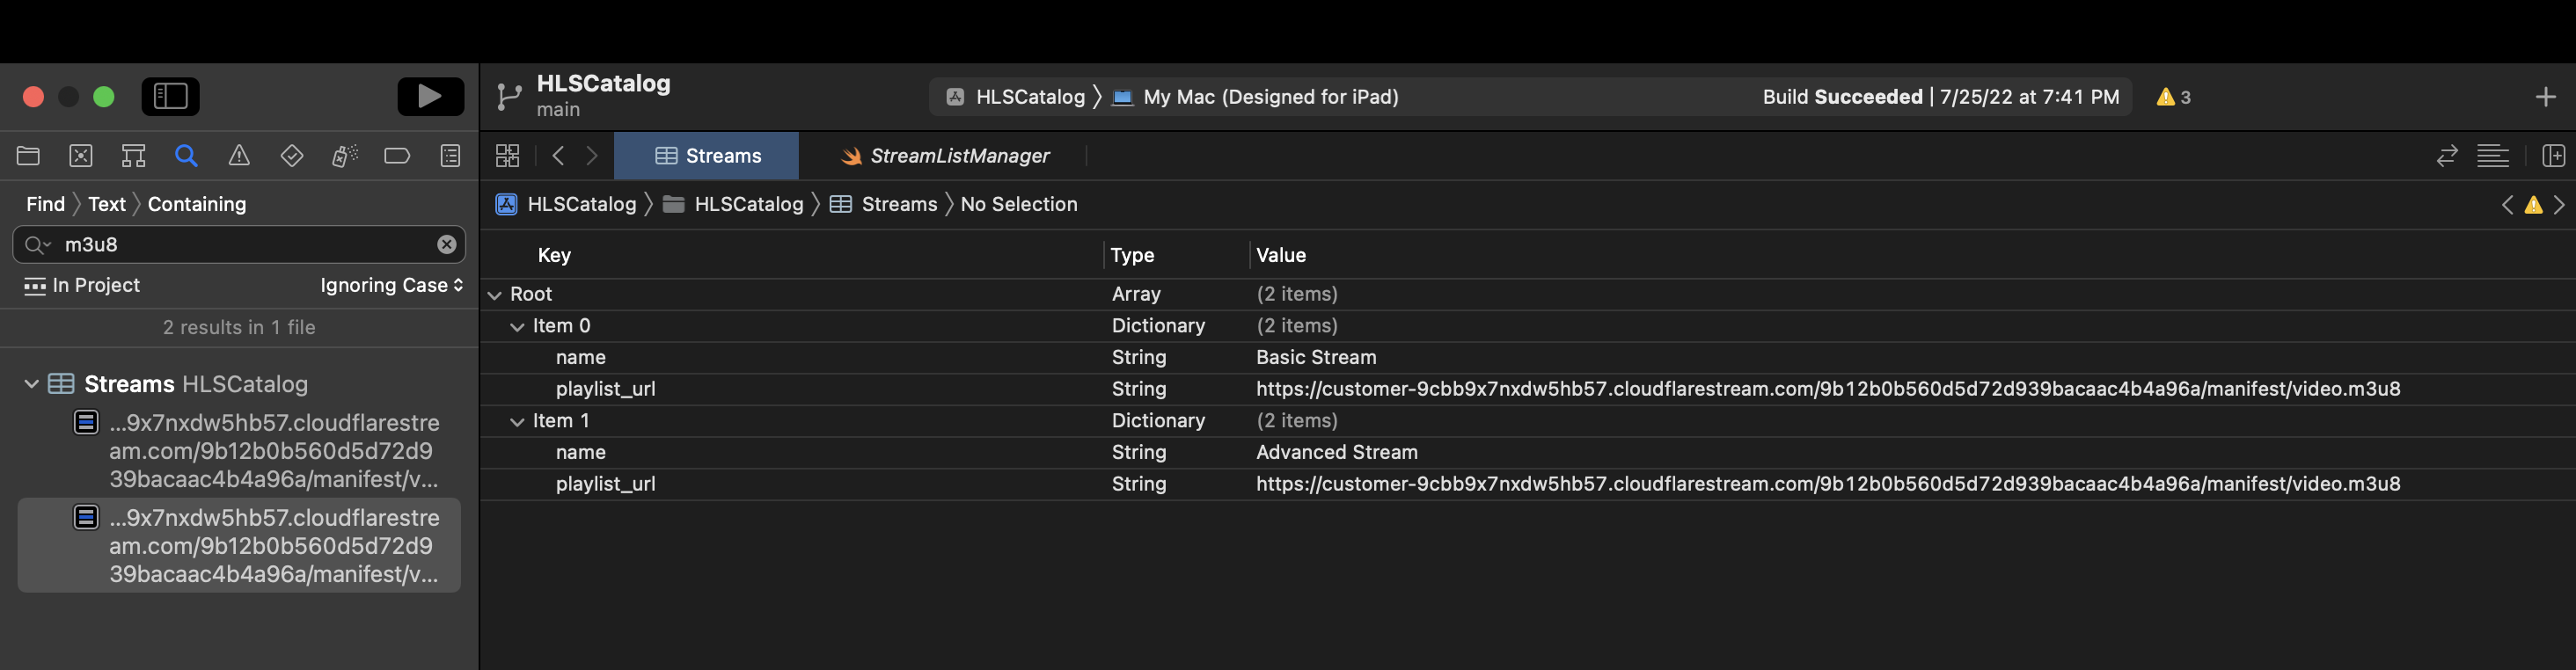The width and height of the screenshot is (2576, 670).
Task: Toggle the navigator sidebar visibility
Action: point(171,96)
